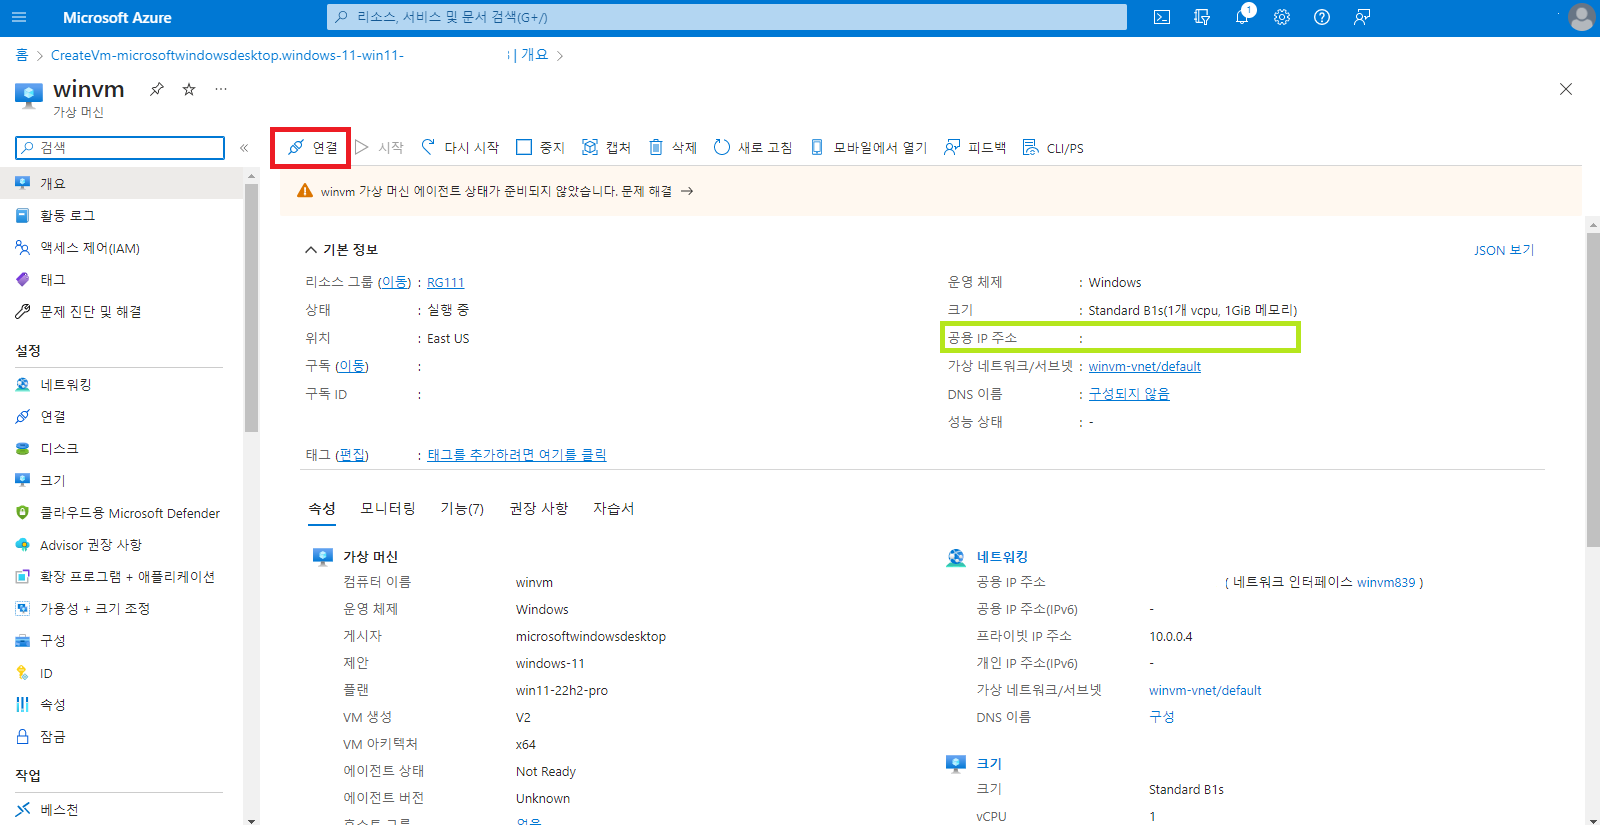Click 캡처 (Capture) in the toolbar
Screen dimensions: 1600x825
coord(606,148)
